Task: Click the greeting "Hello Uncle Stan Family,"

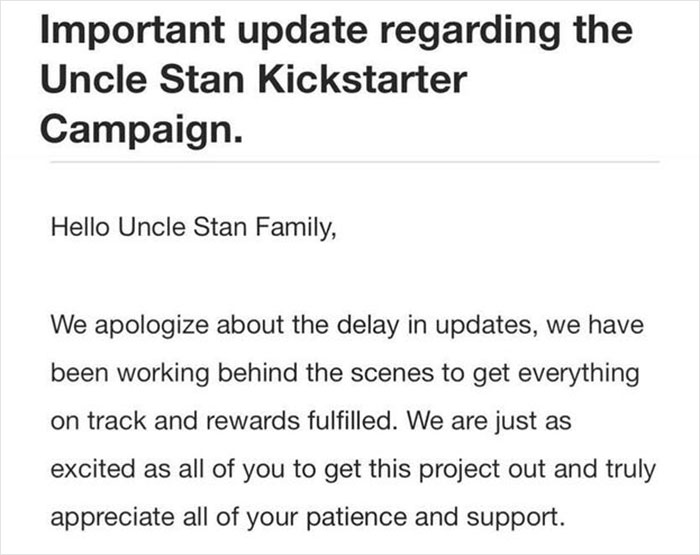Action: [193, 227]
